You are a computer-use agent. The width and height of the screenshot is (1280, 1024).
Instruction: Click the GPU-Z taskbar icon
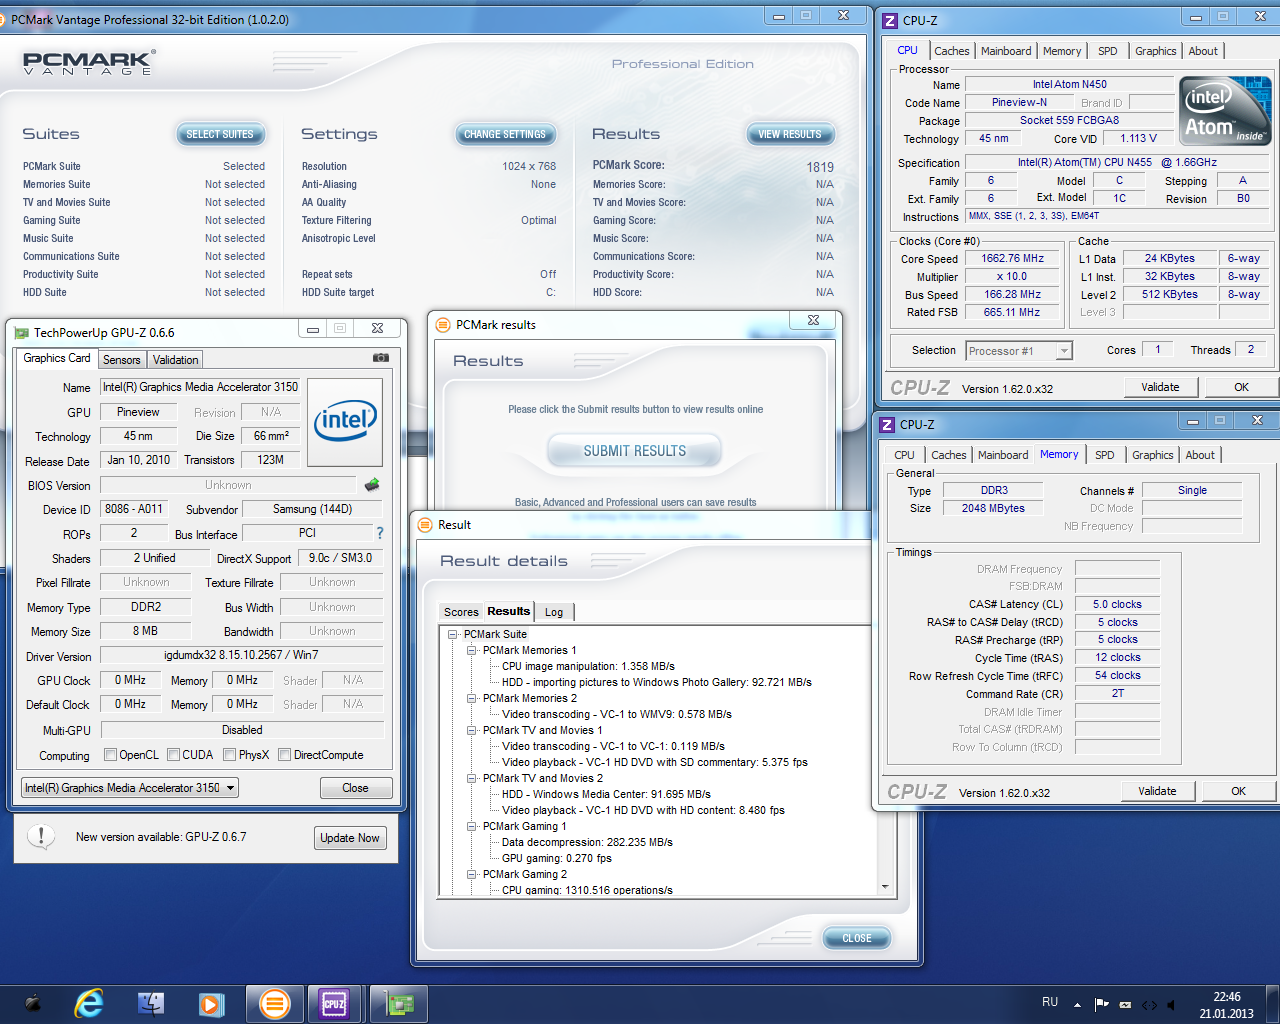pyautogui.click(x=399, y=1003)
